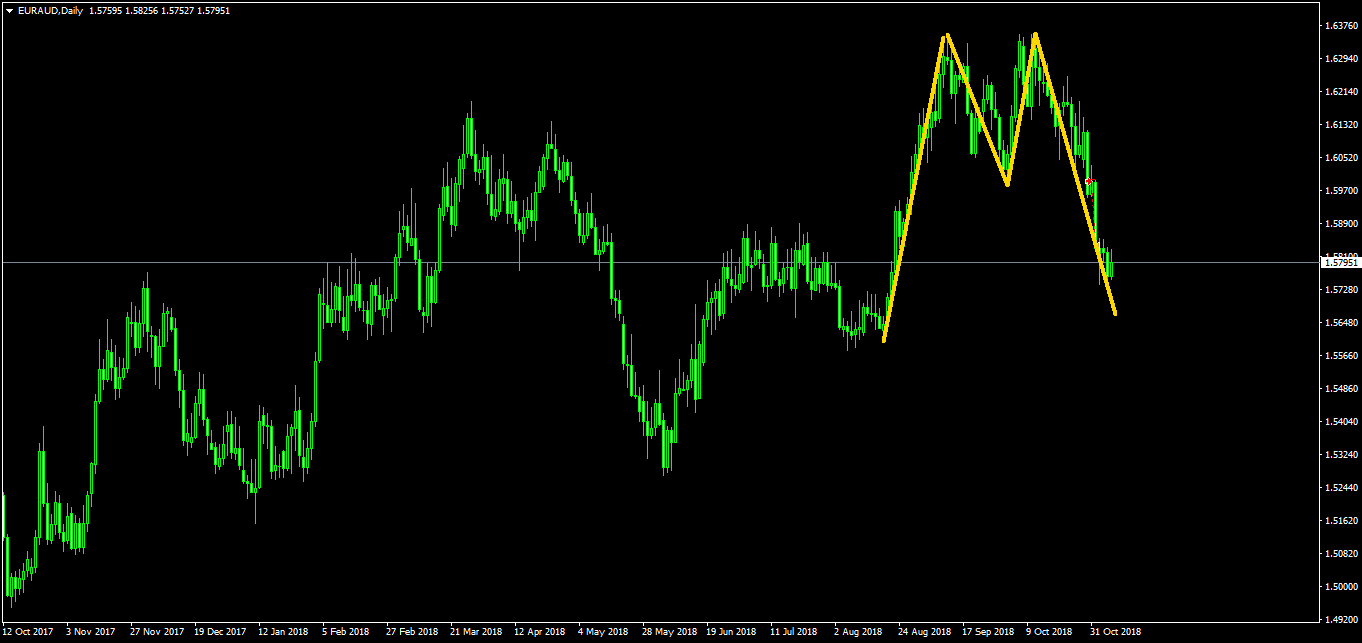Click the 12 Oct 2017 date label

coord(26,632)
